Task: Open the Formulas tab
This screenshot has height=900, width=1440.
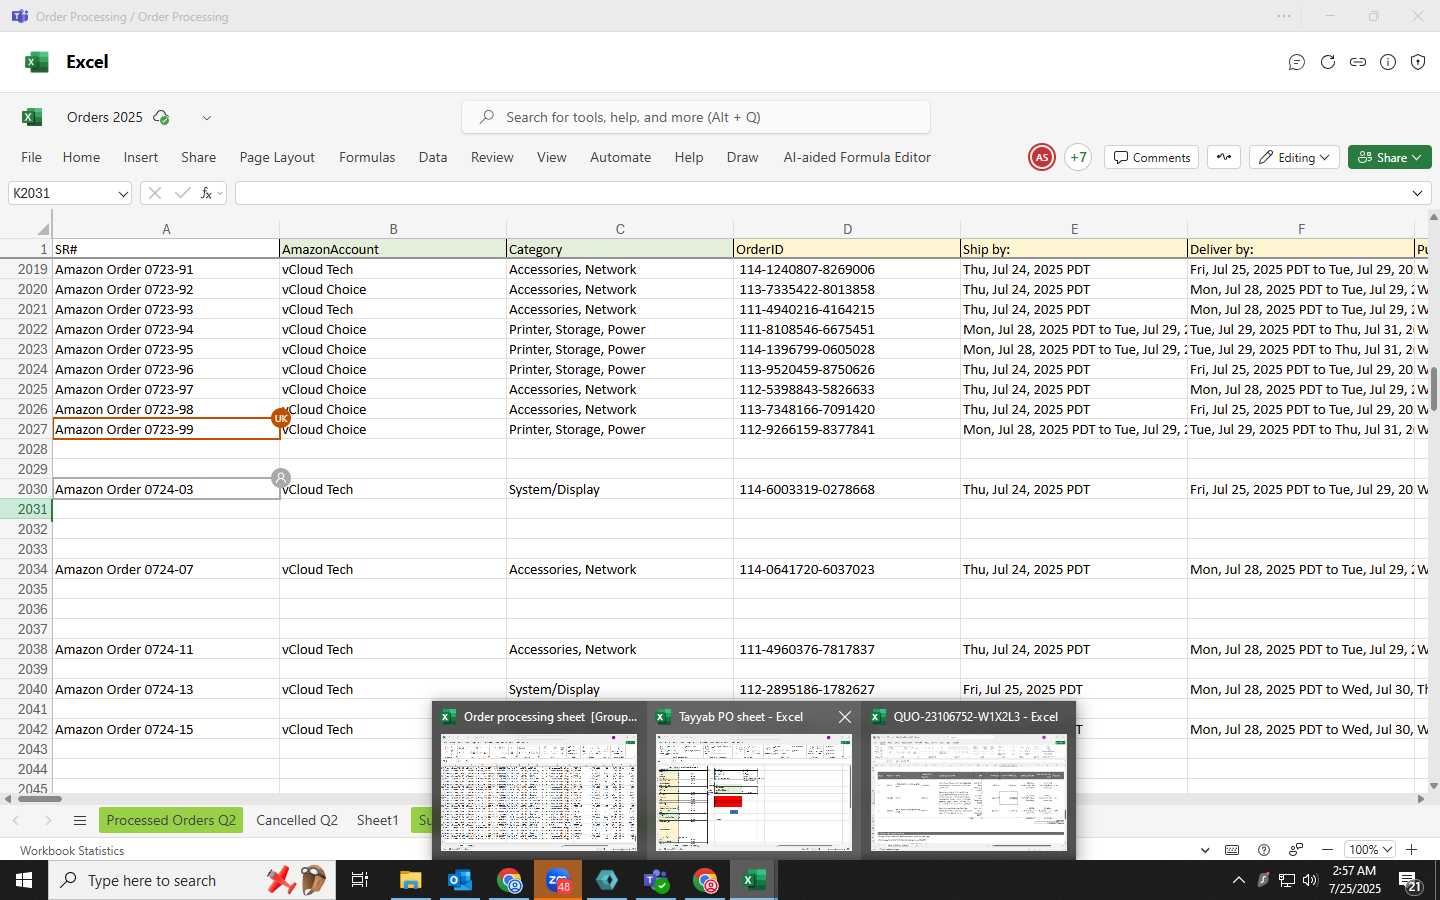Action: (x=367, y=157)
